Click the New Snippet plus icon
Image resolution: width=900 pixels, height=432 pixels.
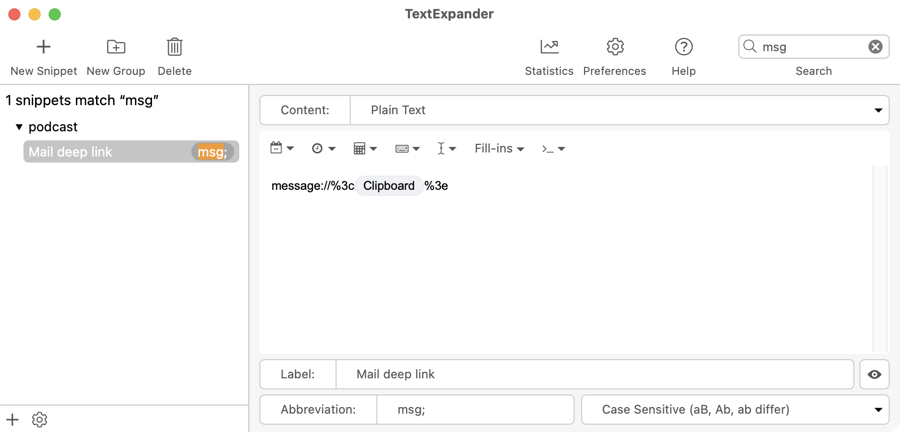click(x=43, y=47)
